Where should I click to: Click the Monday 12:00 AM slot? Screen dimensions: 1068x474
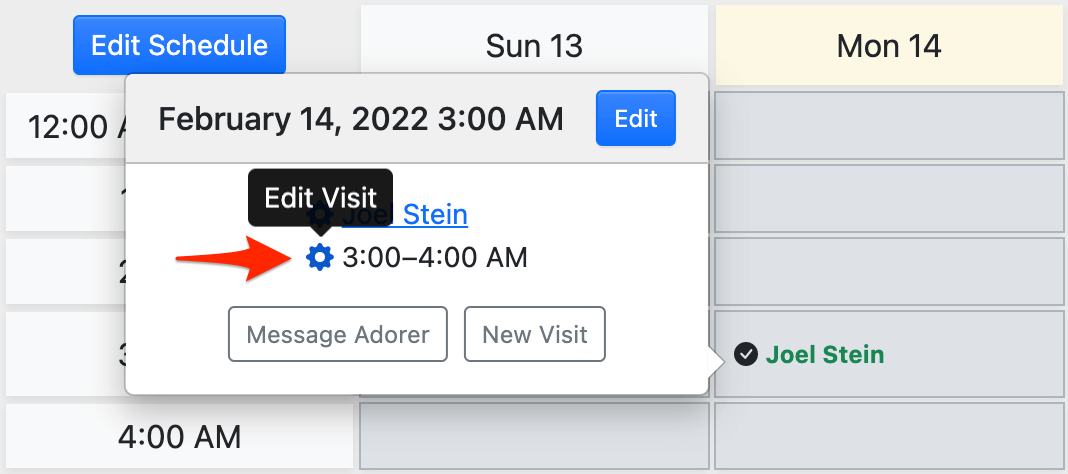click(x=889, y=125)
